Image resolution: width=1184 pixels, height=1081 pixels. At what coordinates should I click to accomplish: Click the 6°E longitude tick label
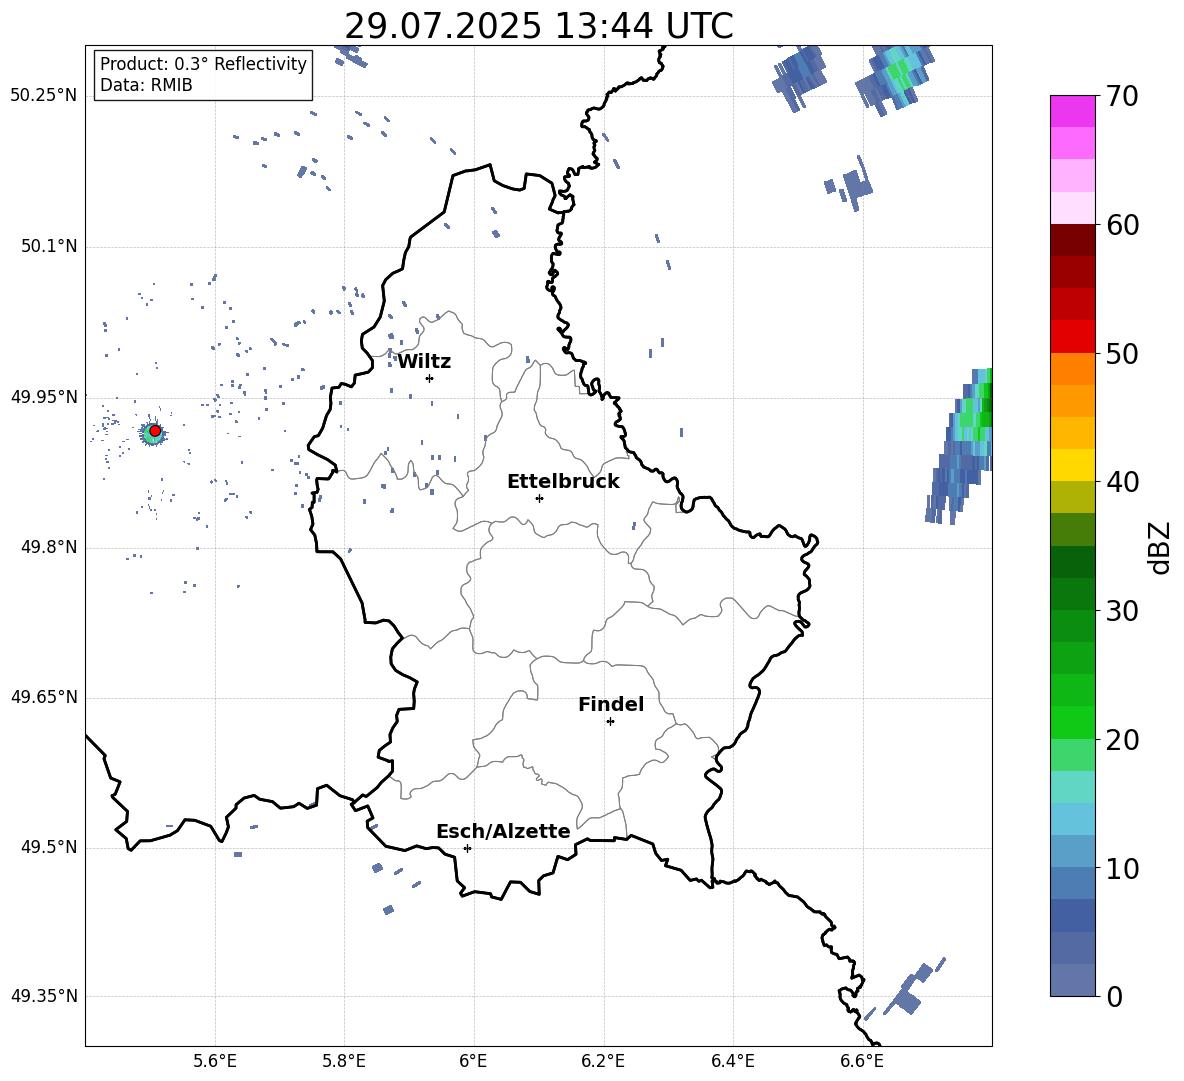(x=473, y=1062)
